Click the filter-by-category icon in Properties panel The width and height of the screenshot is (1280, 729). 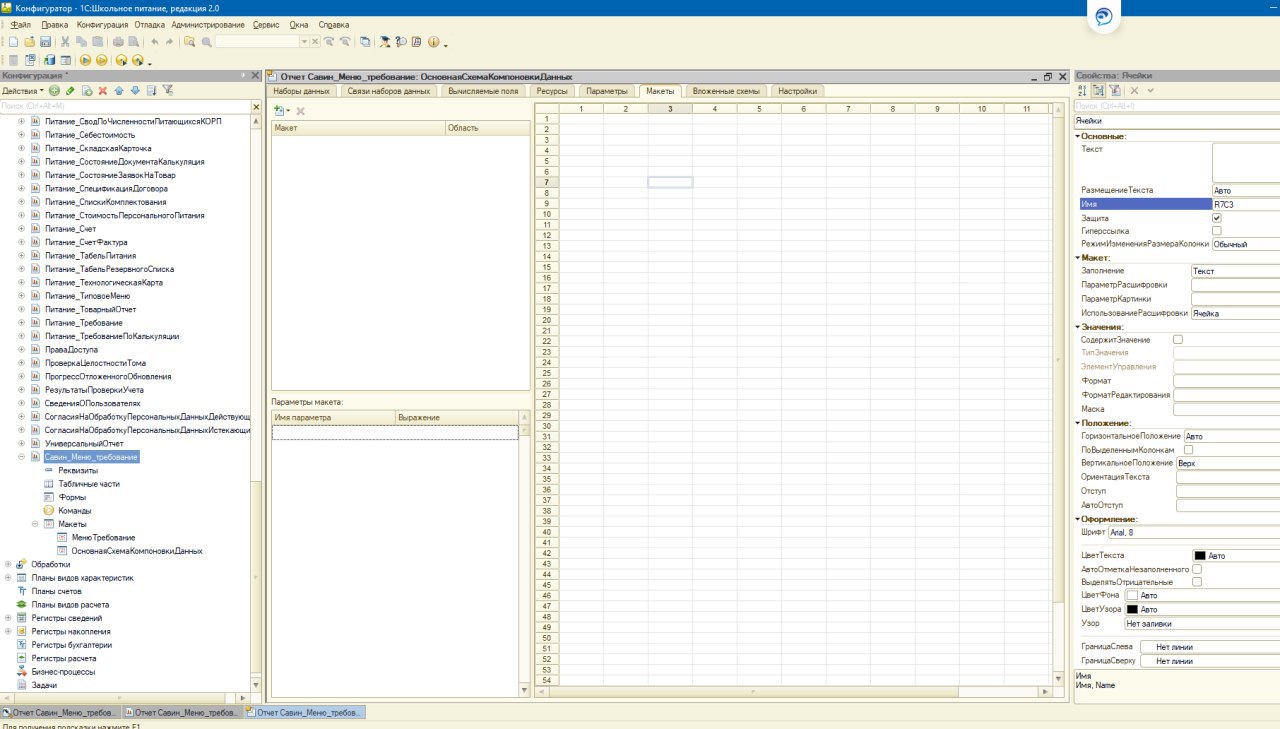(1114, 90)
